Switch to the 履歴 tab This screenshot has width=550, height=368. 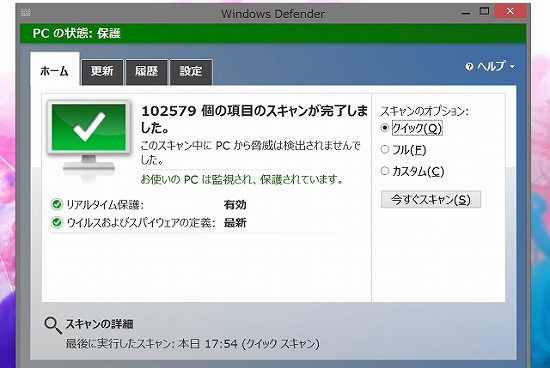coord(146,72)
